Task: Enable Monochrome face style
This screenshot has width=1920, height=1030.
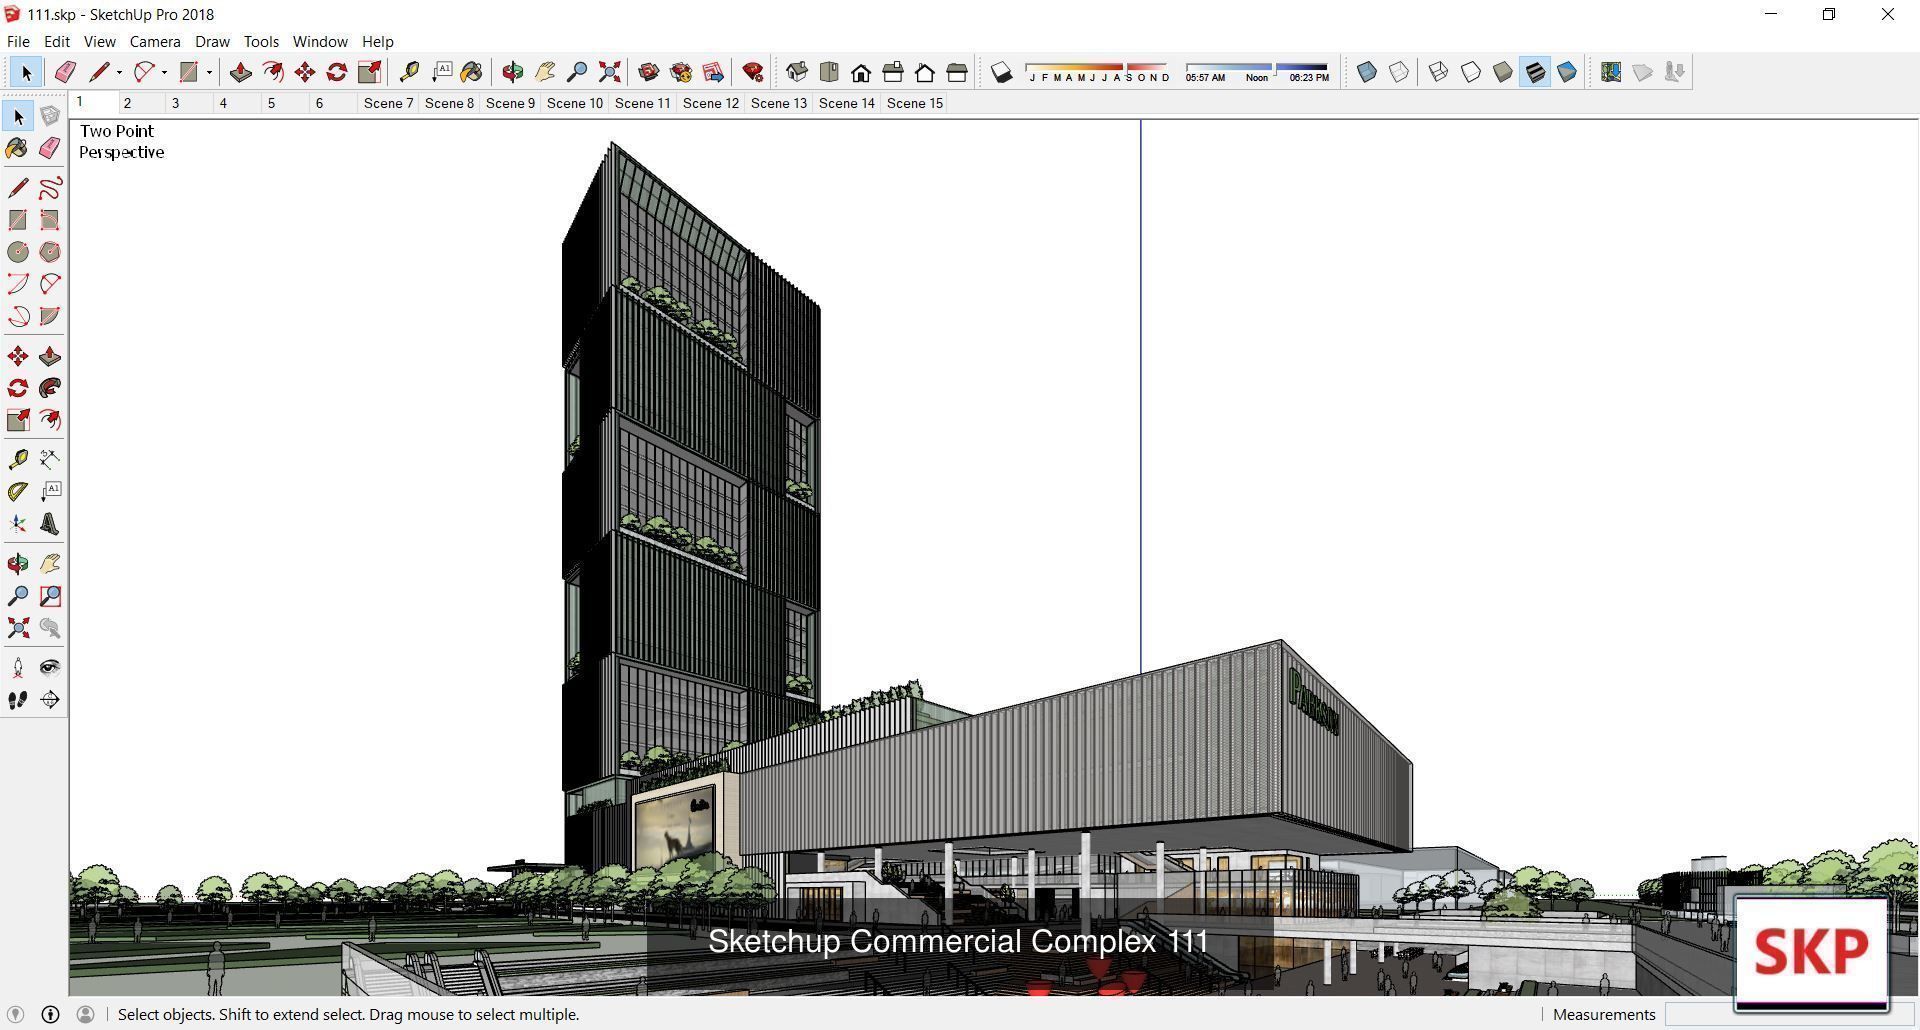Action: [1567, 72]
